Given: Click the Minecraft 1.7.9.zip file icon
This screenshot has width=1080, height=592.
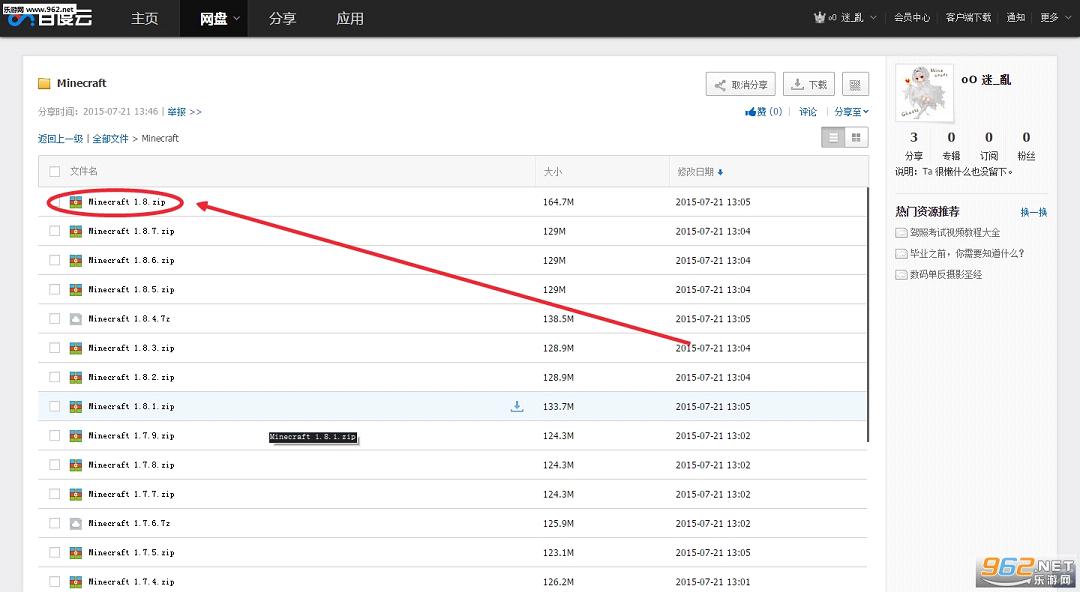Looking at the screenshot, I should pos(76,436).
